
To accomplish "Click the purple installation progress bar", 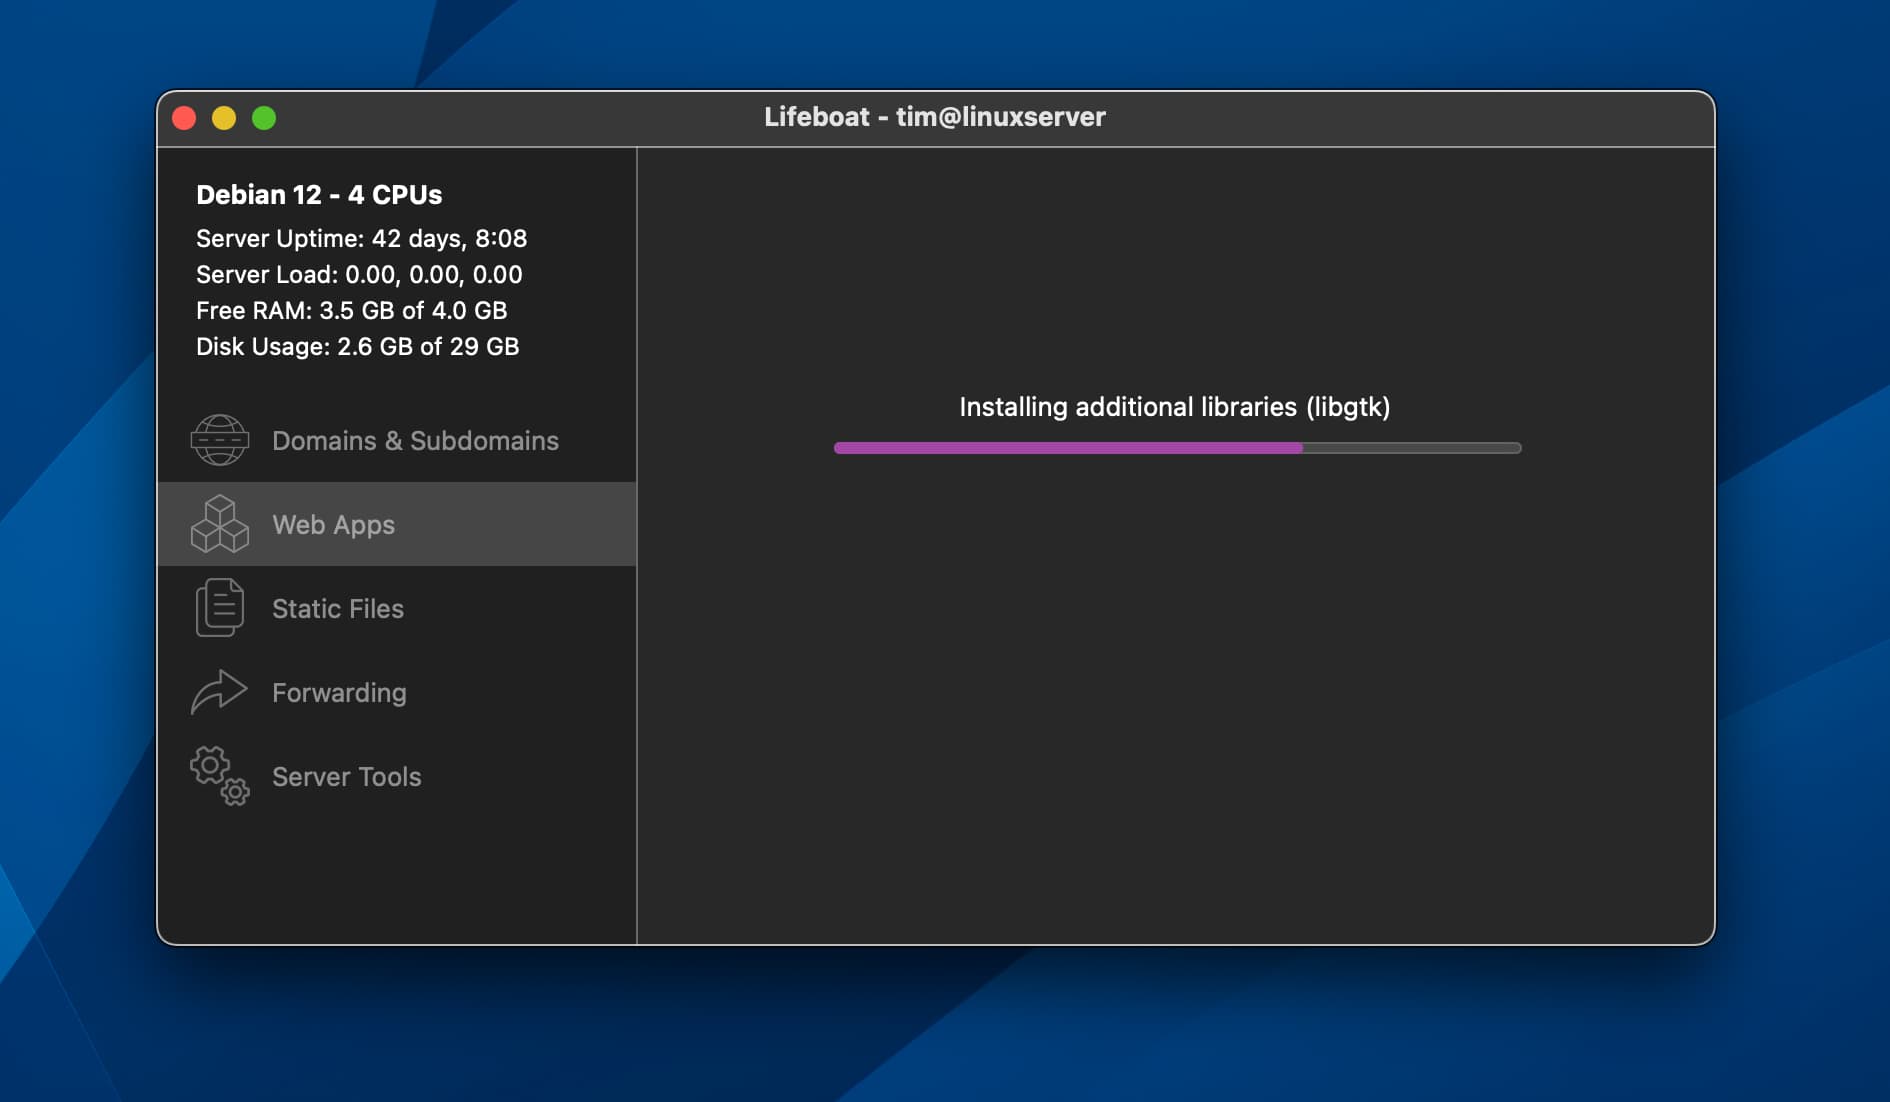I will click(x=1178, y=448).
